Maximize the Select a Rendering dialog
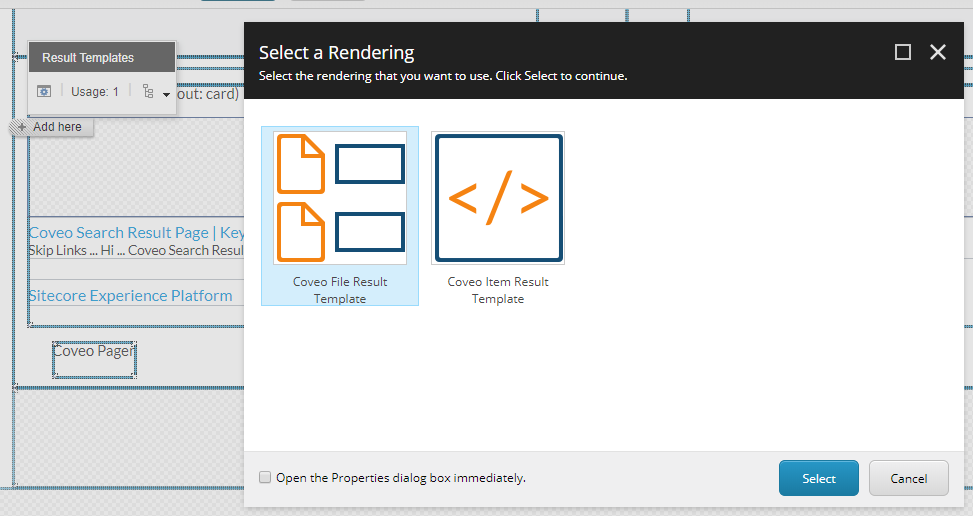Image resolution: width=973 pixels, height=516 pixels. click(903, 52)
